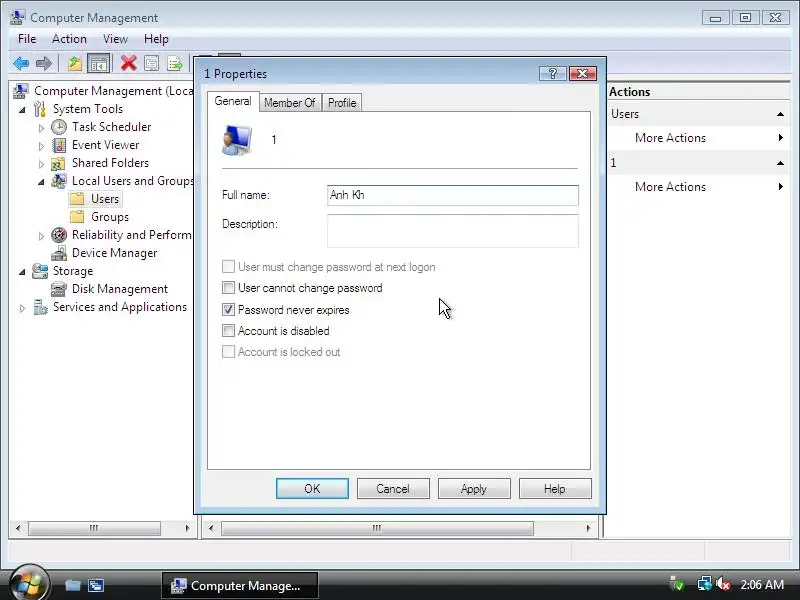Collapse Local Users and Groups node

(41, 182)
